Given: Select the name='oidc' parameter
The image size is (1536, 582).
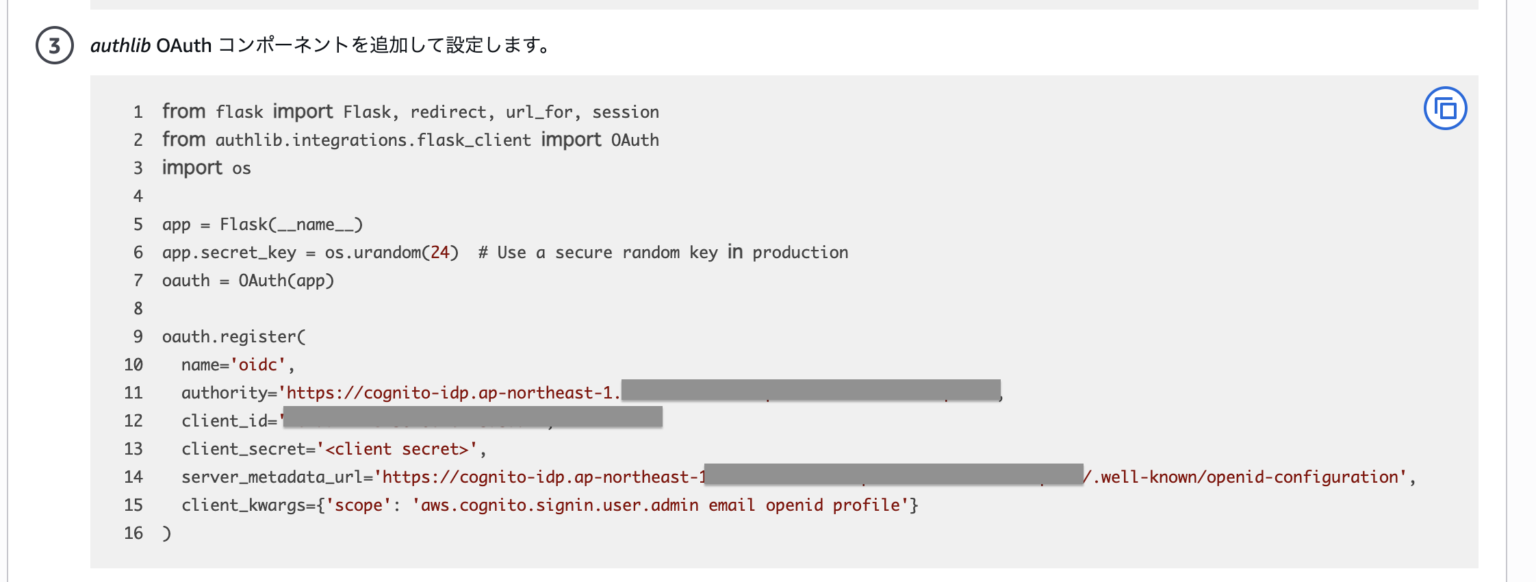Looking at the screenshot, I should pos(238,364).
